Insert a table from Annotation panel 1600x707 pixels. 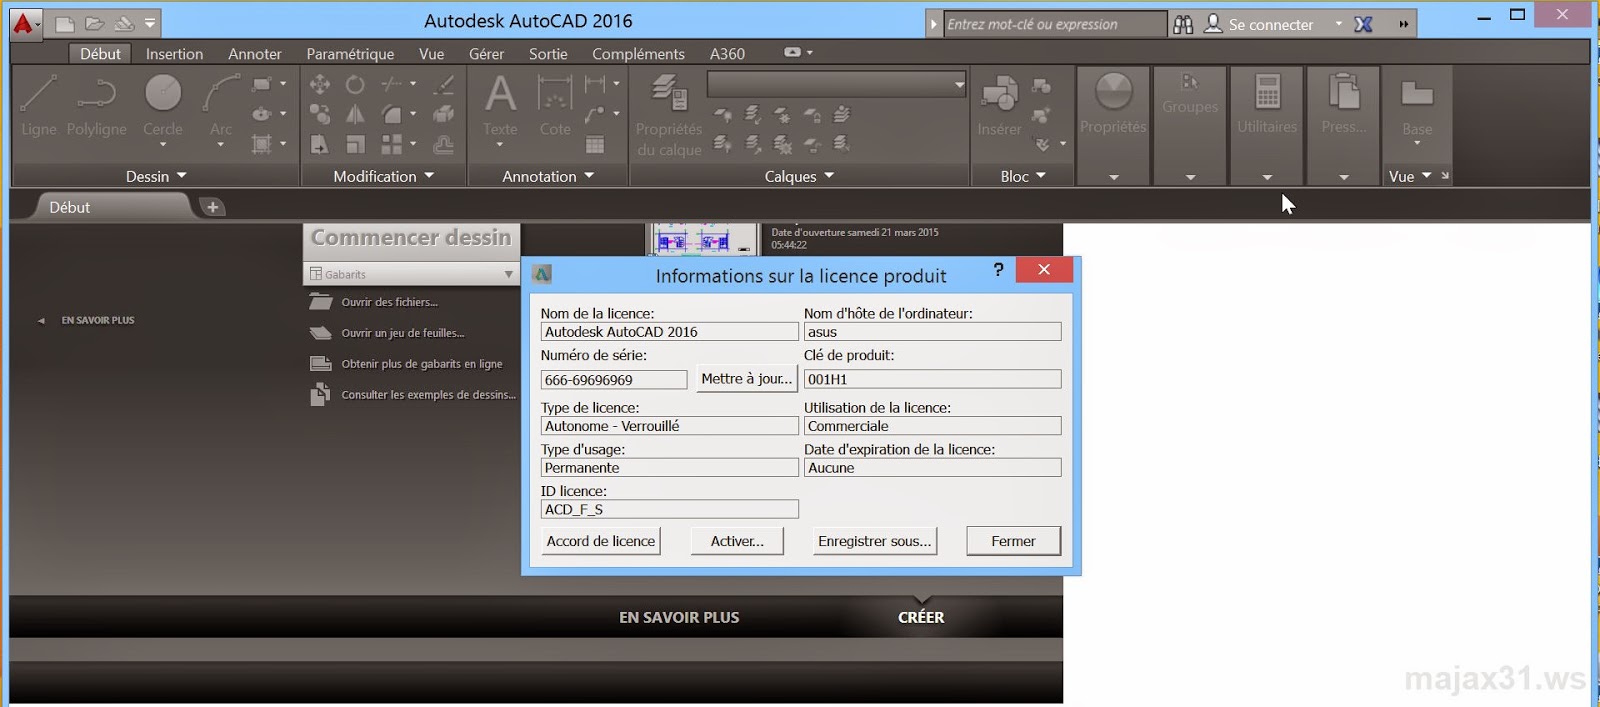(595, 145)
